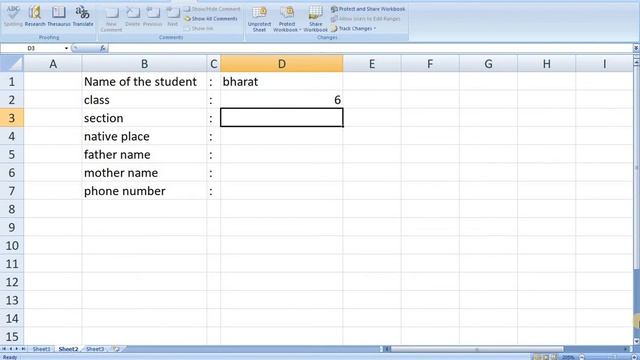Select column C header
Viewport: 640px width, 360px height.
213,64
